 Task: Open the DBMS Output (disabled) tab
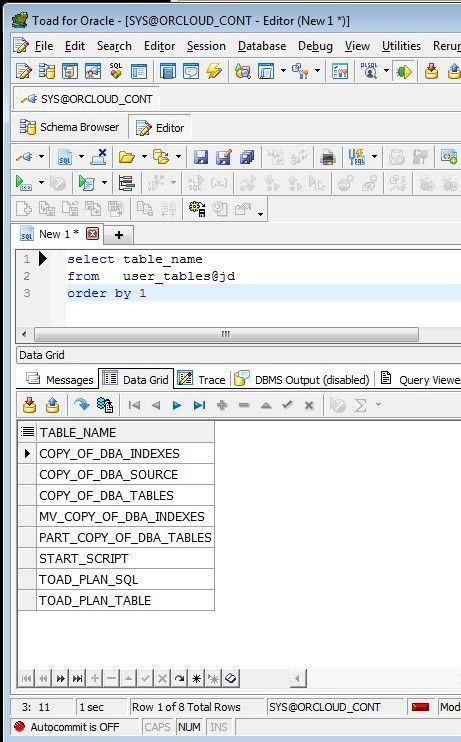(x=303, y=380)
